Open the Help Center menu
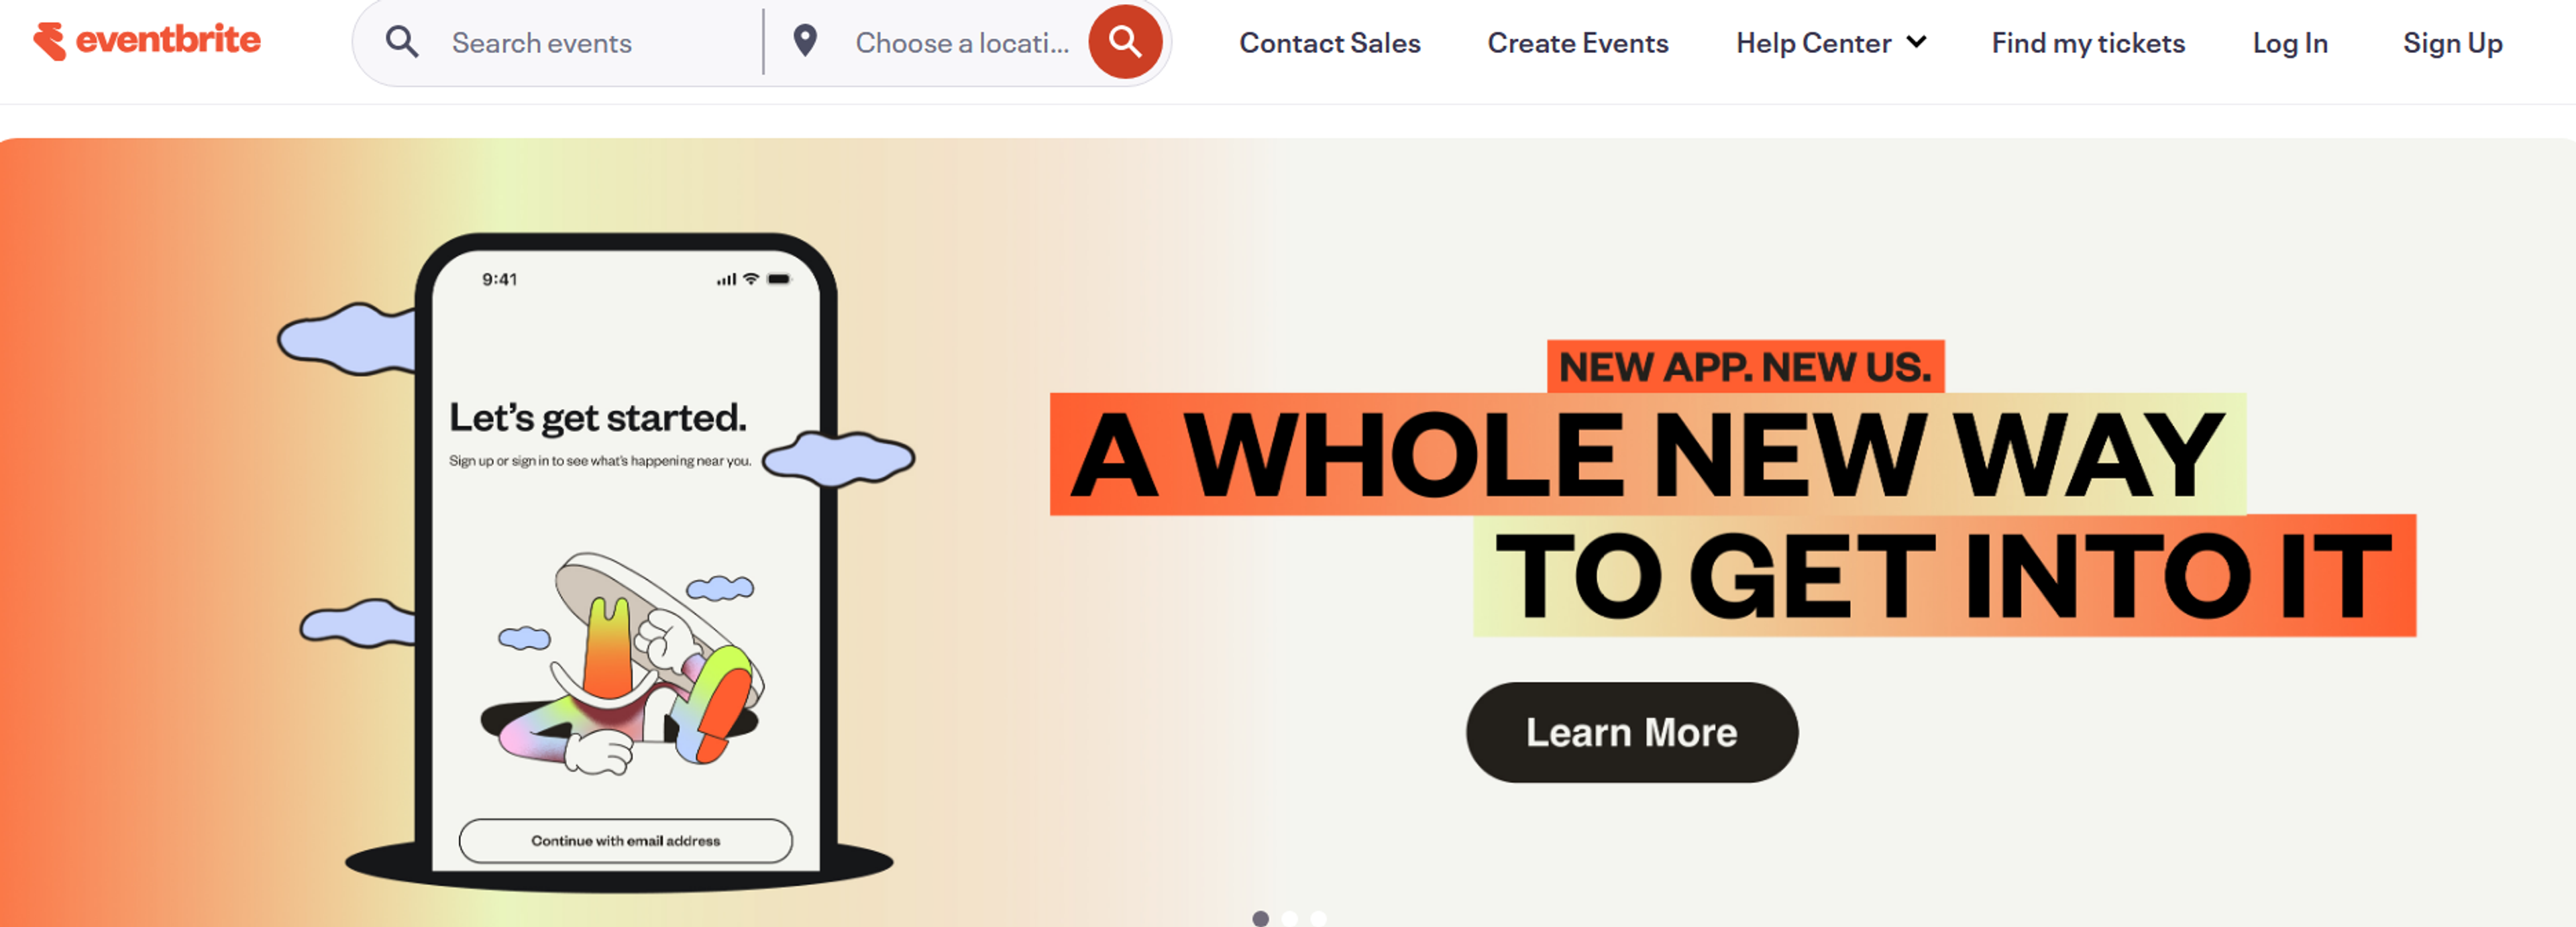This screenshot has width=2576, height=927. point(1830,43)
